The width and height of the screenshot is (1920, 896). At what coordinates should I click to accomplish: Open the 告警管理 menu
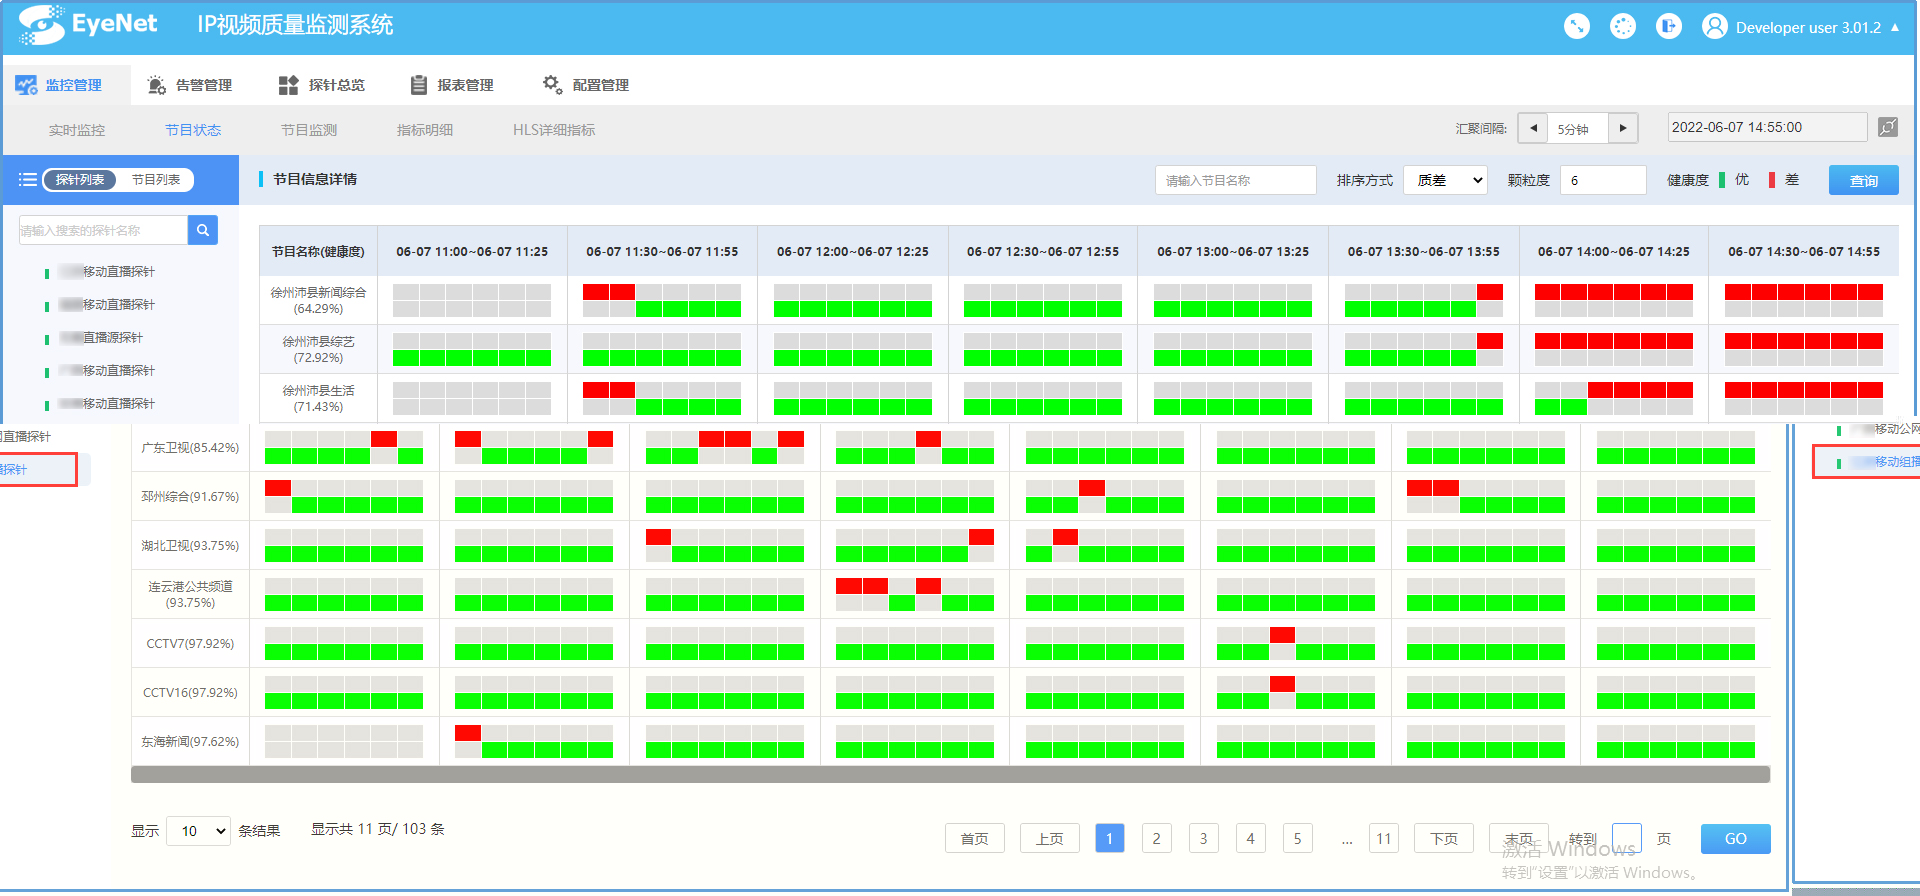coord(190,85)
